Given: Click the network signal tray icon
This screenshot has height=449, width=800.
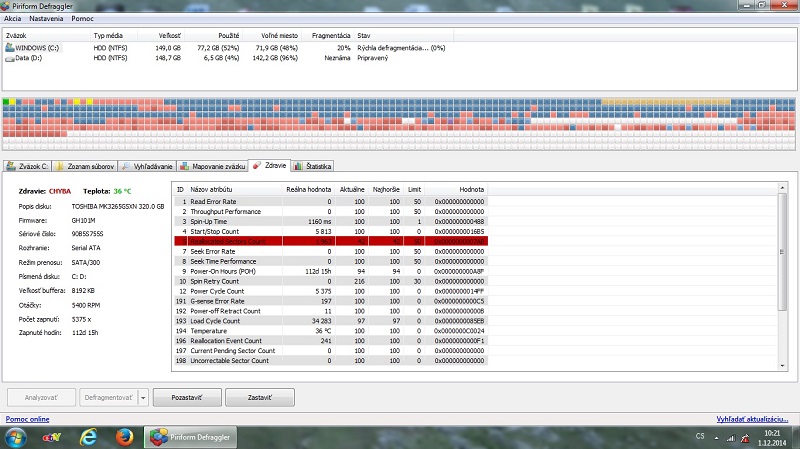Looking at the screenshot, I should coord(731,438).
